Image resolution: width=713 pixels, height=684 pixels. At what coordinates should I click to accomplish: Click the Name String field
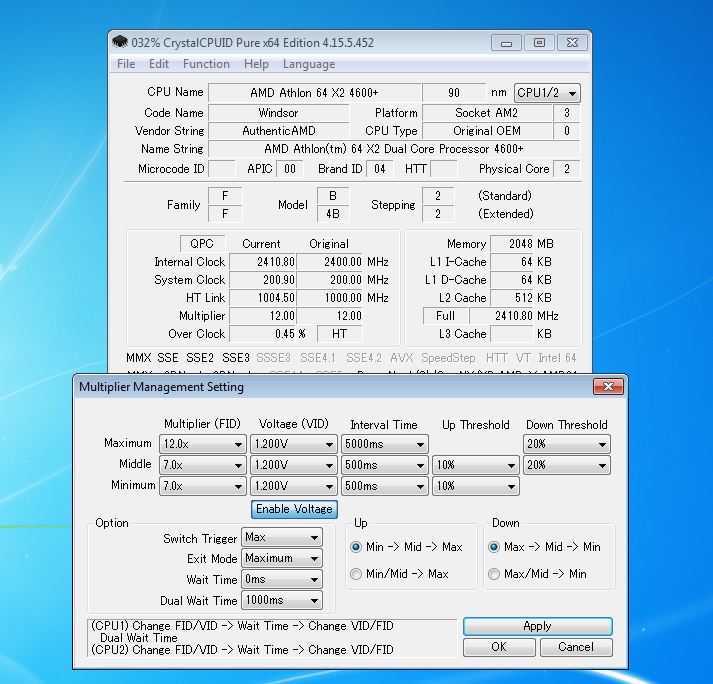(x=394, y=149)
